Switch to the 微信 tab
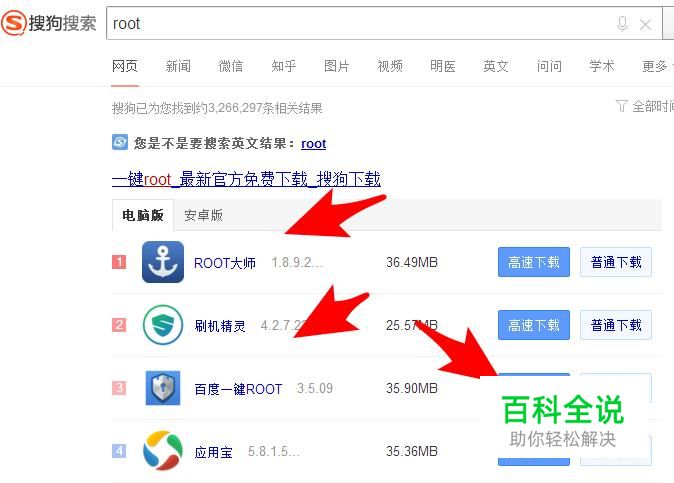 click(x=231, y=66)
